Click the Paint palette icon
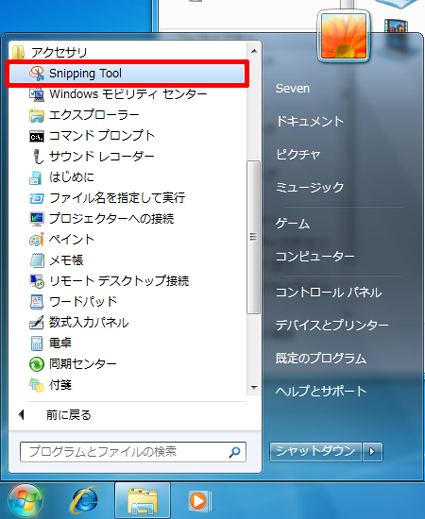The image size is (425, 519). click(x=37, y=239)
